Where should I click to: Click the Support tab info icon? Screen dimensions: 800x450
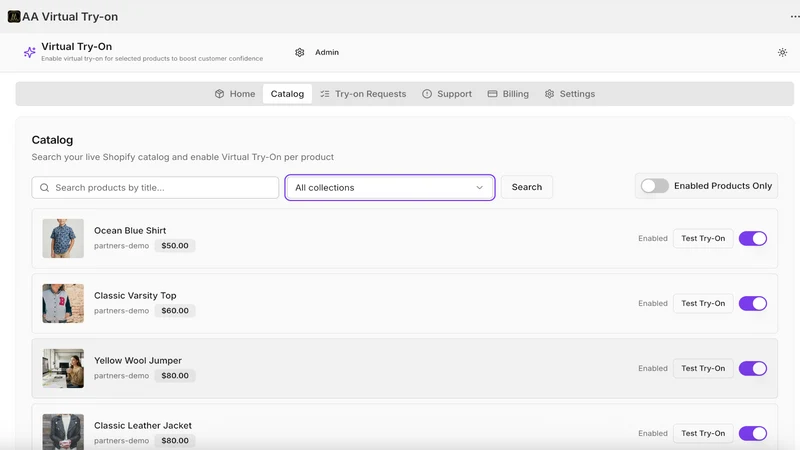pos(427,94)
